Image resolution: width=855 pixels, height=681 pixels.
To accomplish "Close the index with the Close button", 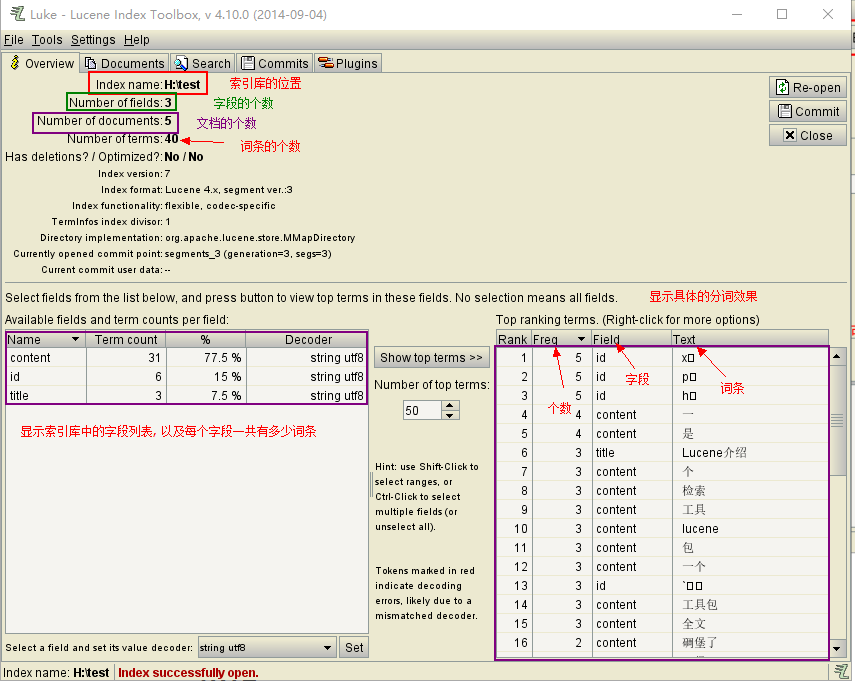I will pos(808,135).
